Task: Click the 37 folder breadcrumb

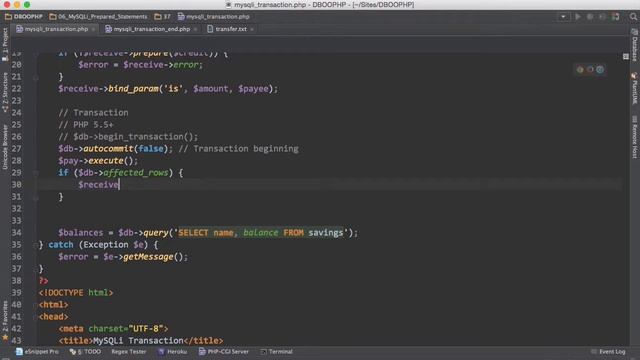Action: (x=162, y=17)
